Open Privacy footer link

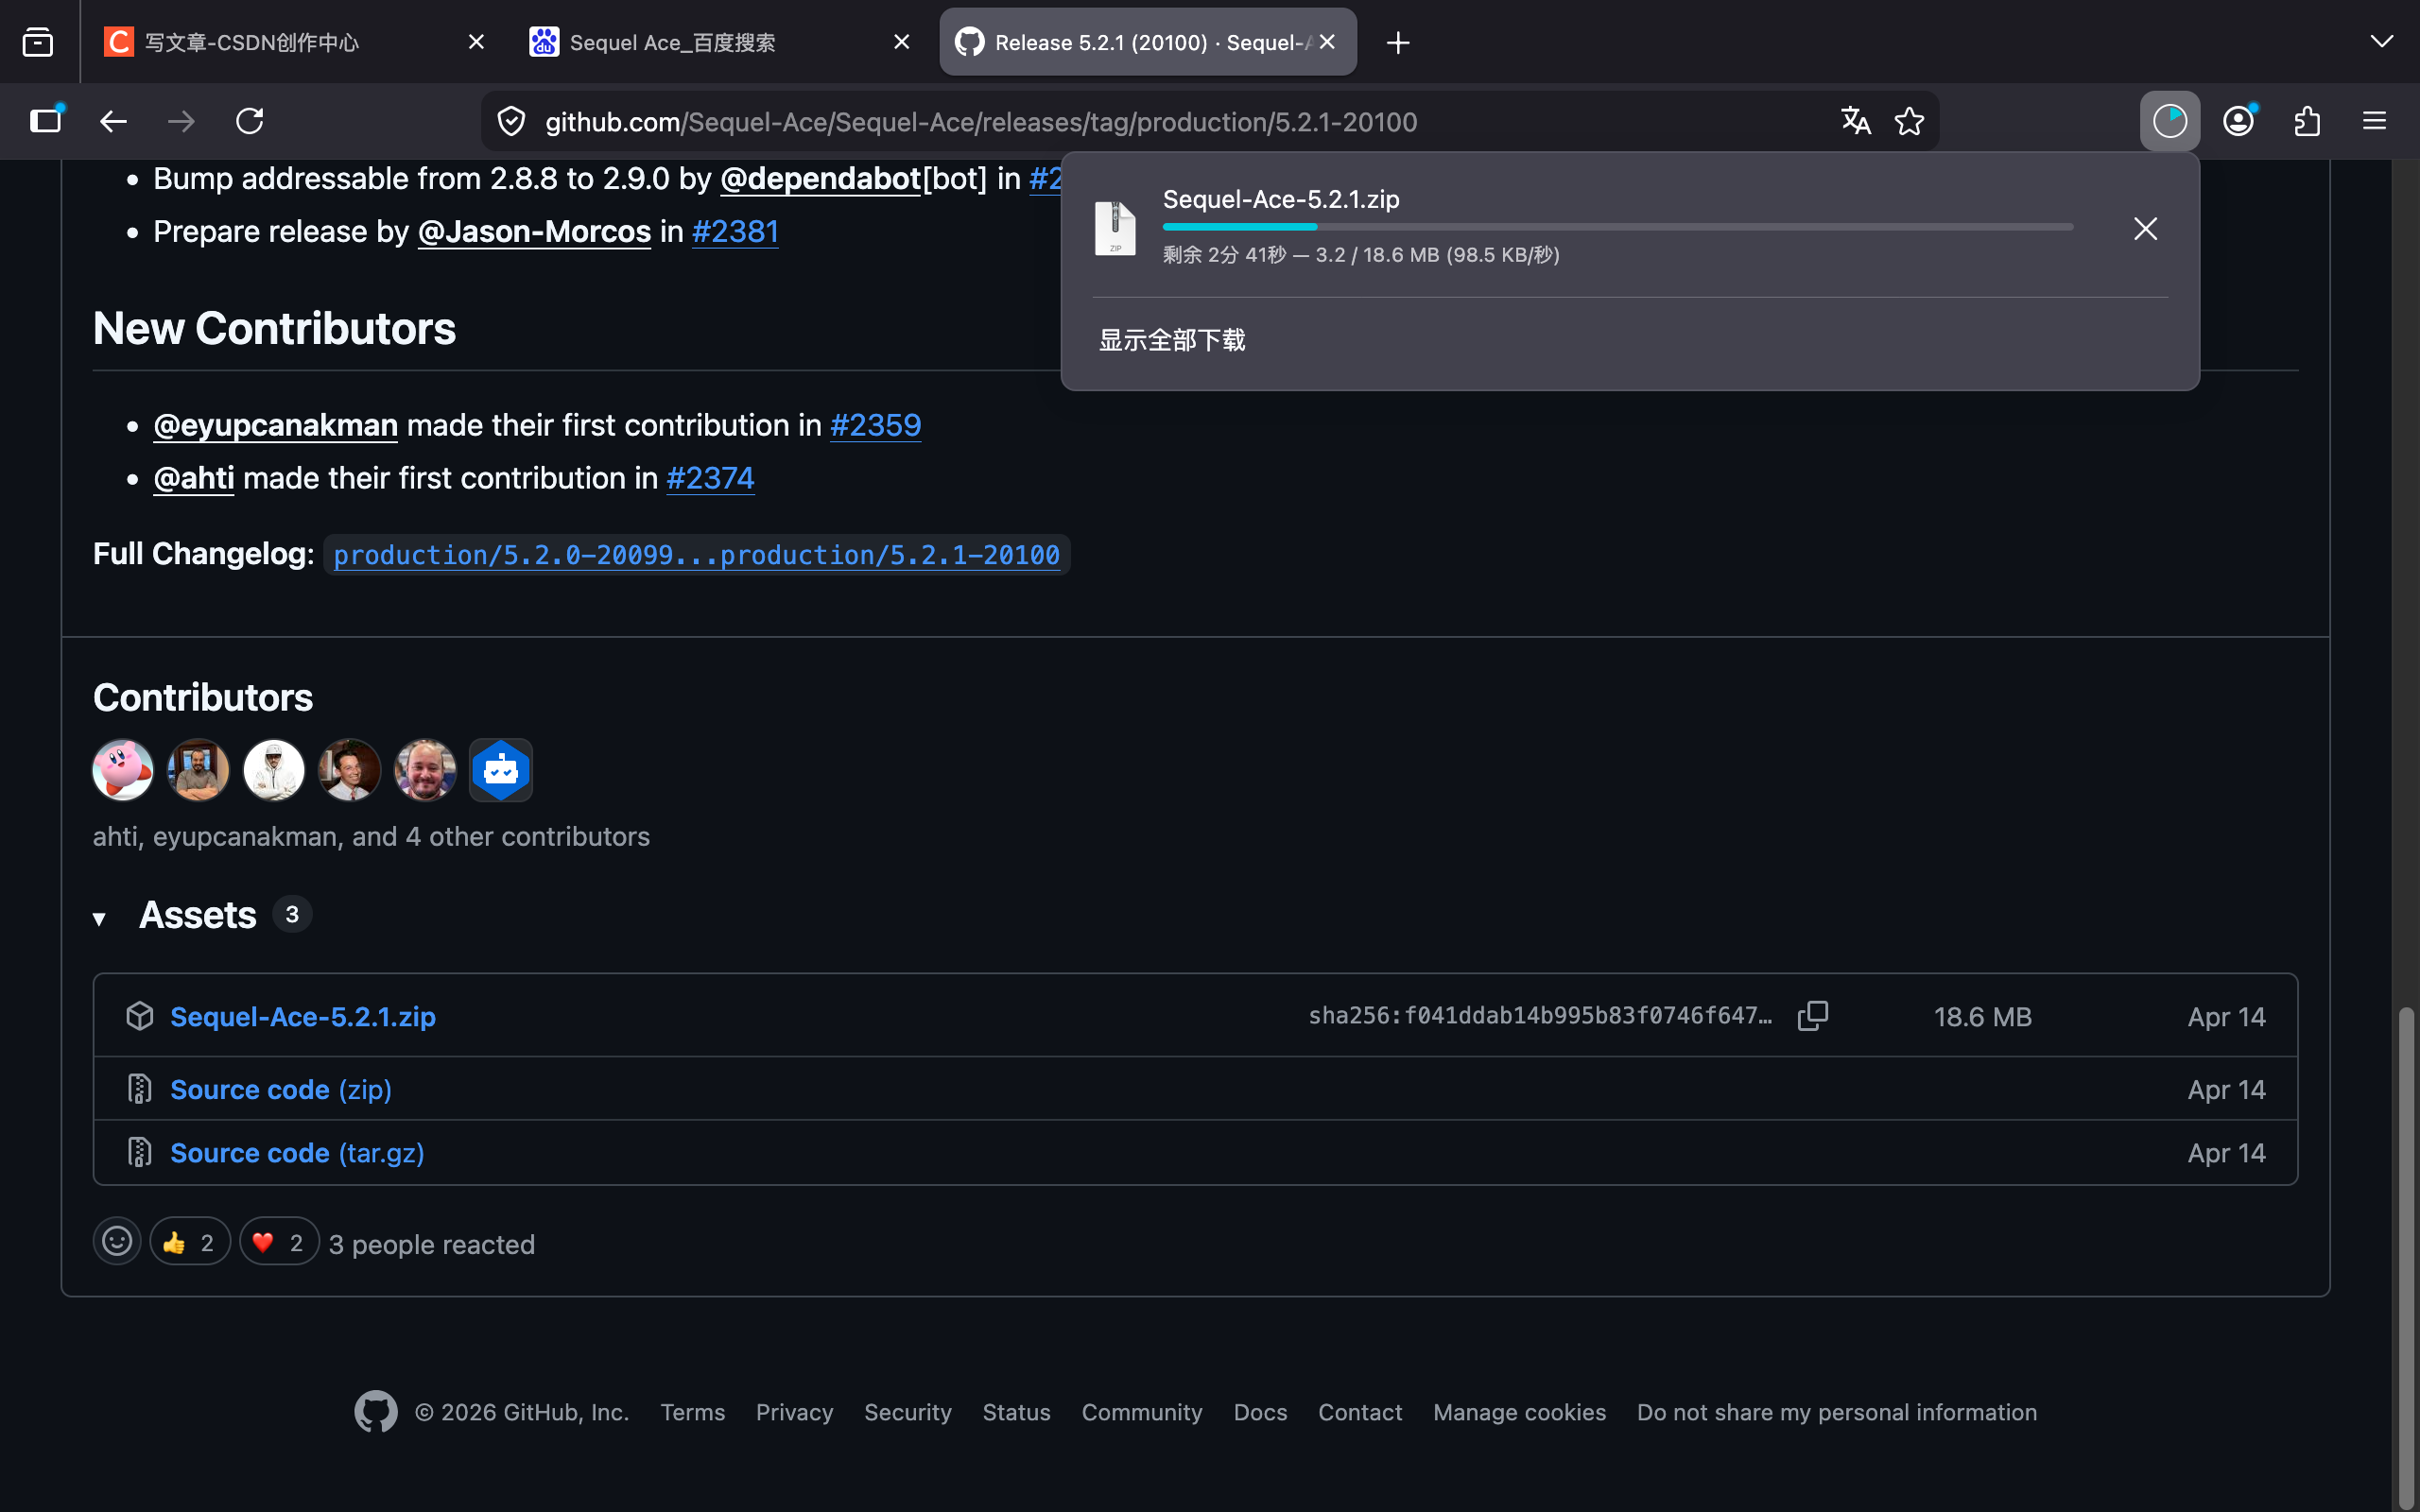[794, 1412]
